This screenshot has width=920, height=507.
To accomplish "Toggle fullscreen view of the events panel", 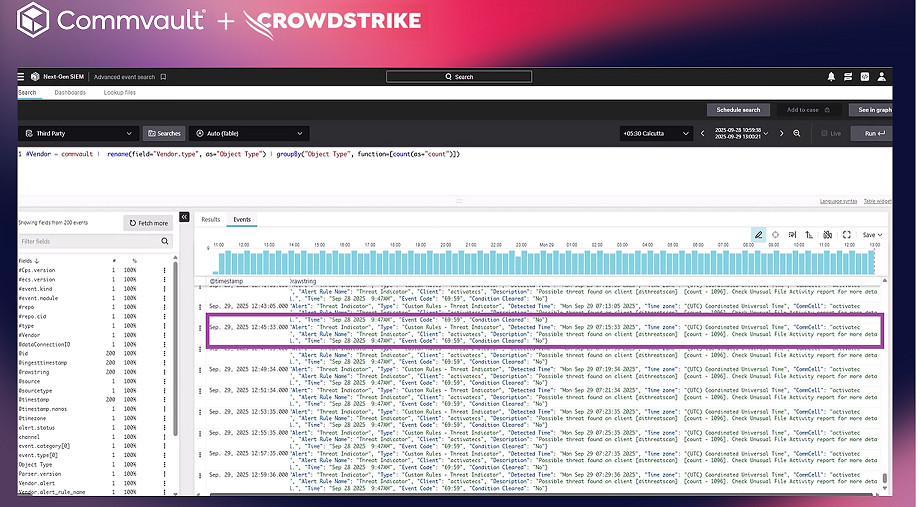I will 846,235.
